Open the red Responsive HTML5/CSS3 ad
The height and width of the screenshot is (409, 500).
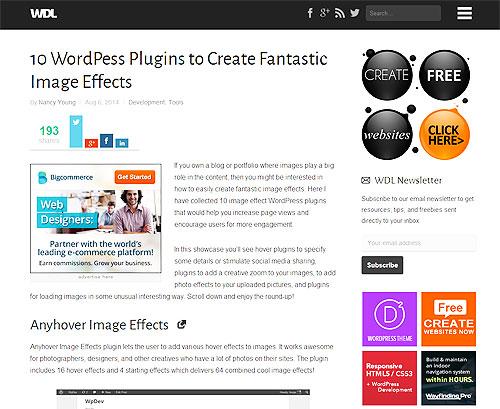pos(389,378)
